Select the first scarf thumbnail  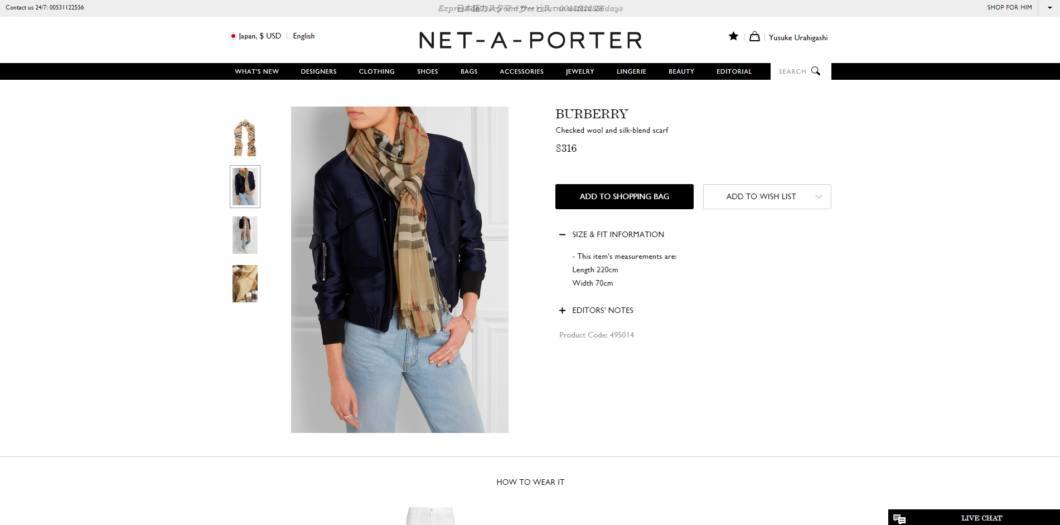click(x=245, y=138)
